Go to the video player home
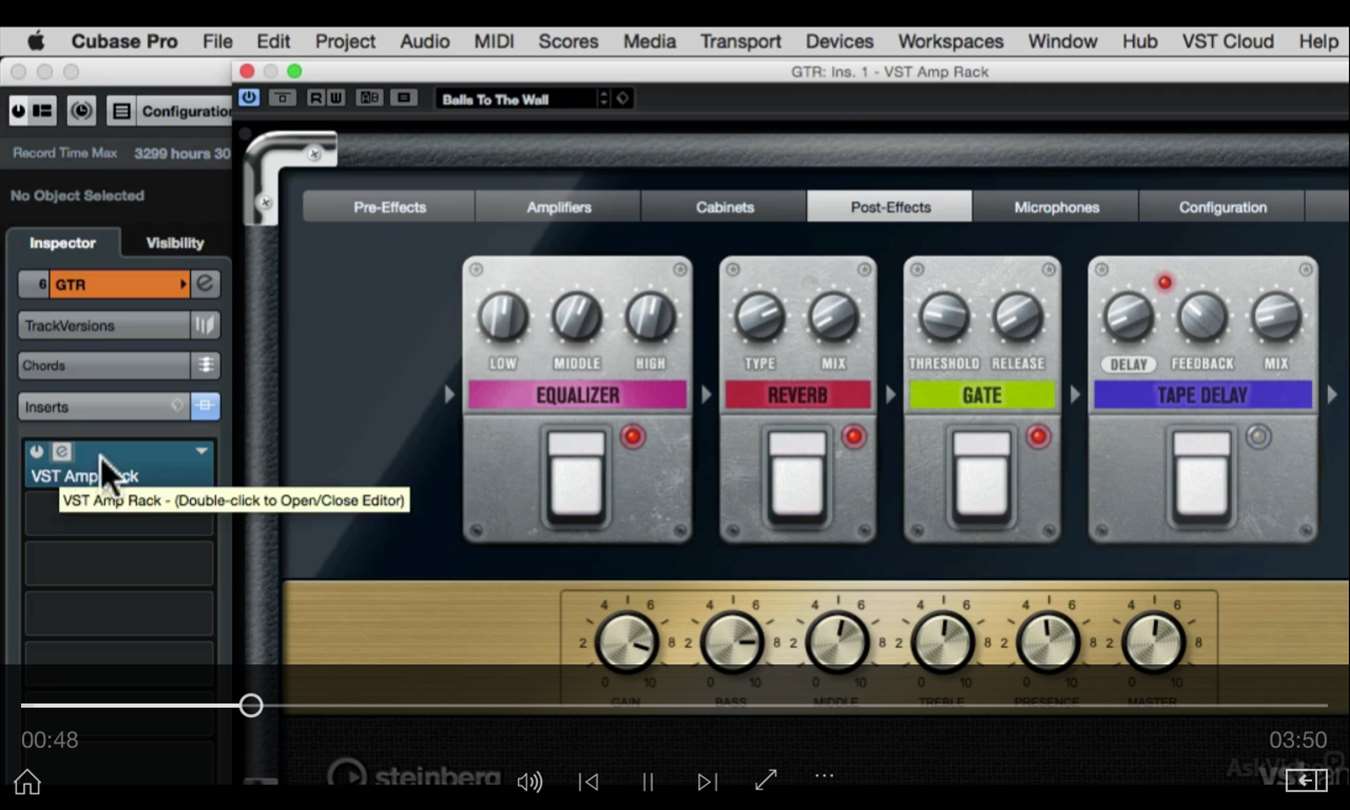The width and height of the screenshot is (1350, 810). 27,781
